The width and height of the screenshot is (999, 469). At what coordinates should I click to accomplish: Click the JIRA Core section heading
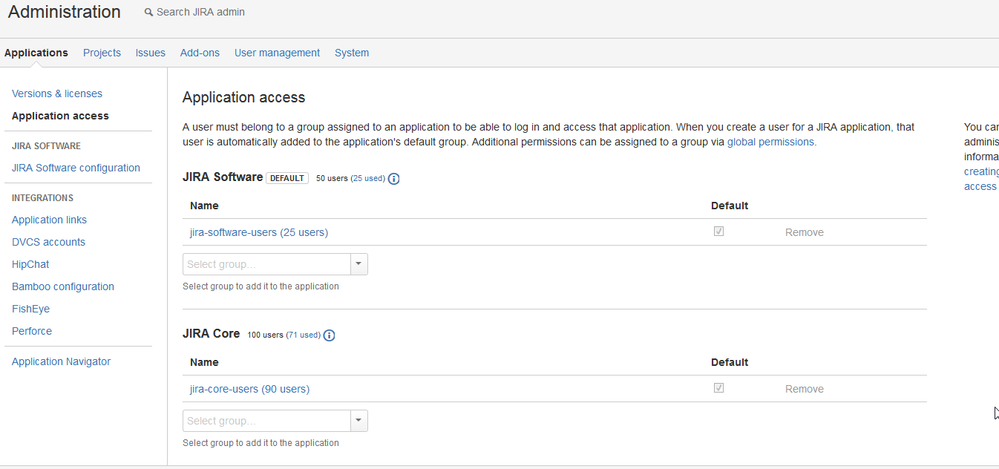point(211,334)
